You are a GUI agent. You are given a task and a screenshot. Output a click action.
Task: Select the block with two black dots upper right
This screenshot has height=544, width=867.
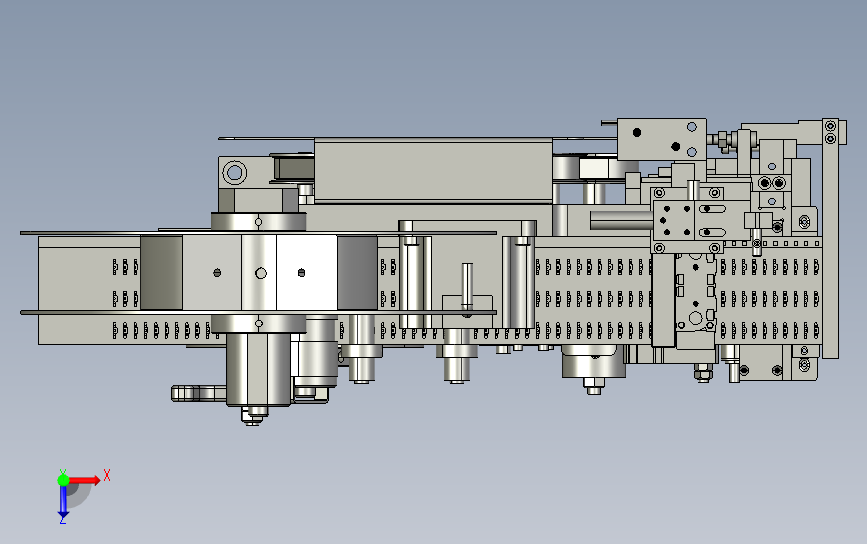coord(661,139)
